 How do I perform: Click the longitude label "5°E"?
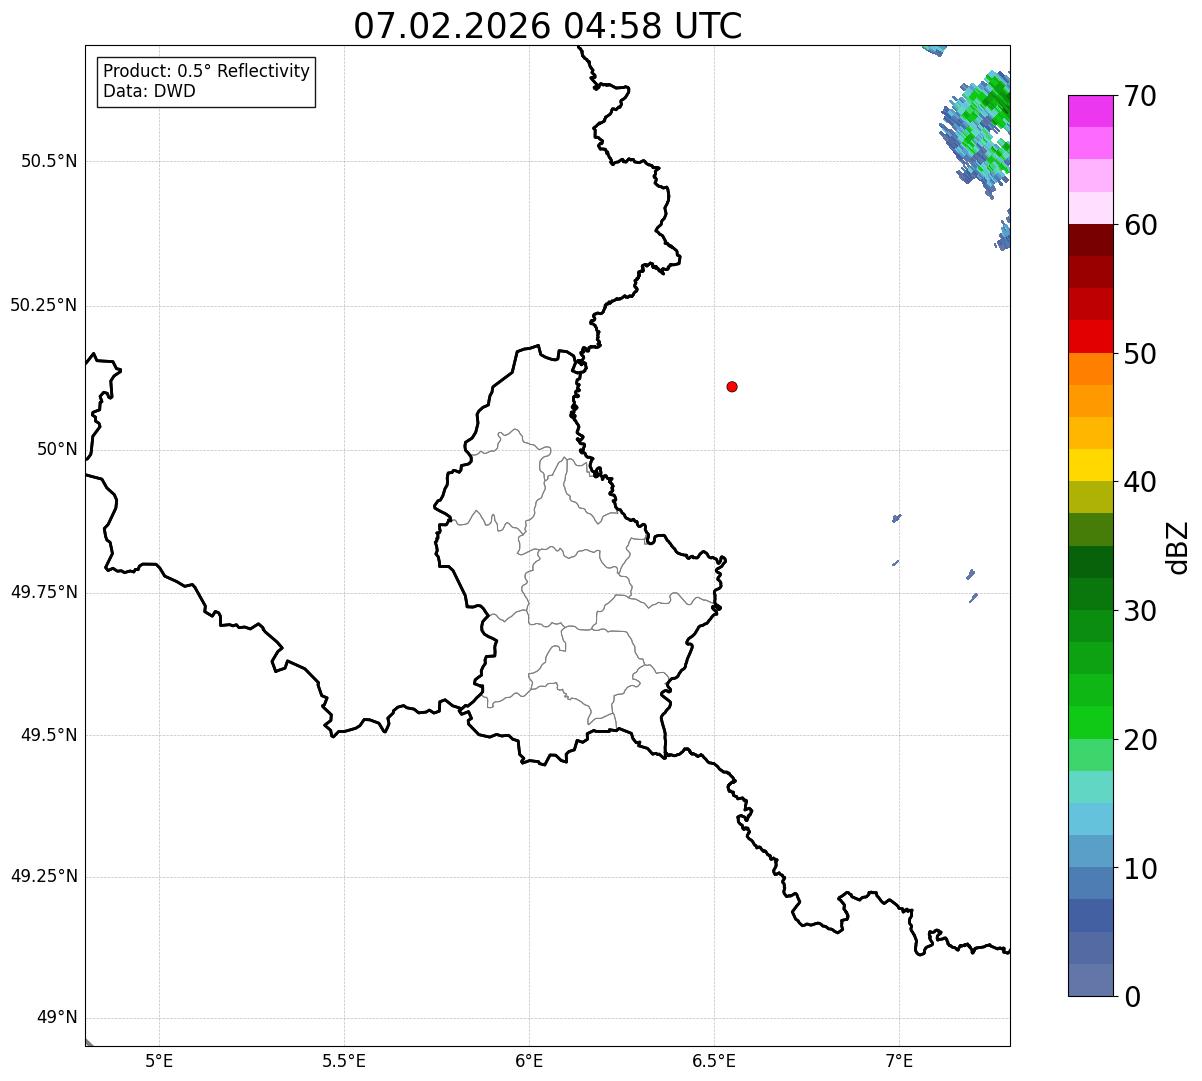[159, 1061]
